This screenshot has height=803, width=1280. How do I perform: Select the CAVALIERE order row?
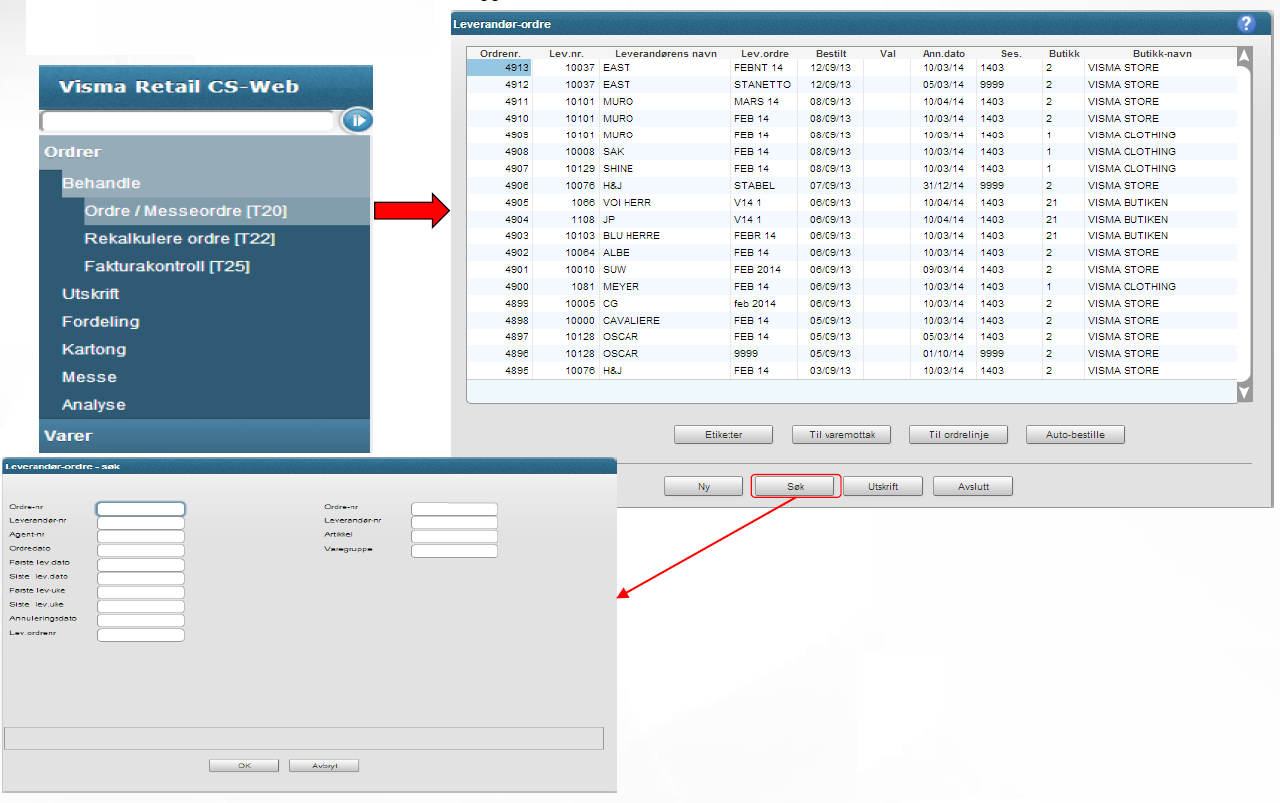pyautogui.click(x=852, y=320)
